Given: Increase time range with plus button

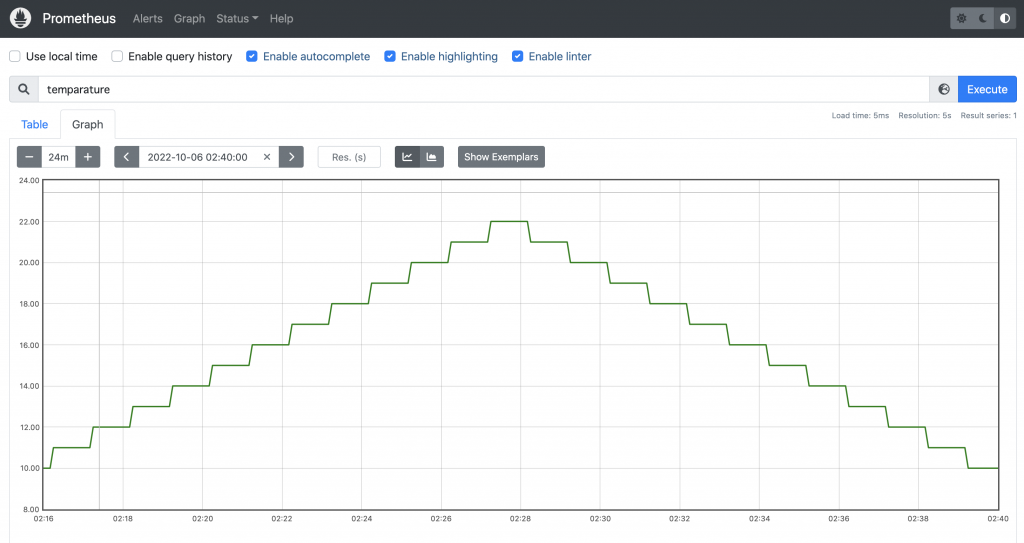Looking at the screenshot, I should pos(88,157).
